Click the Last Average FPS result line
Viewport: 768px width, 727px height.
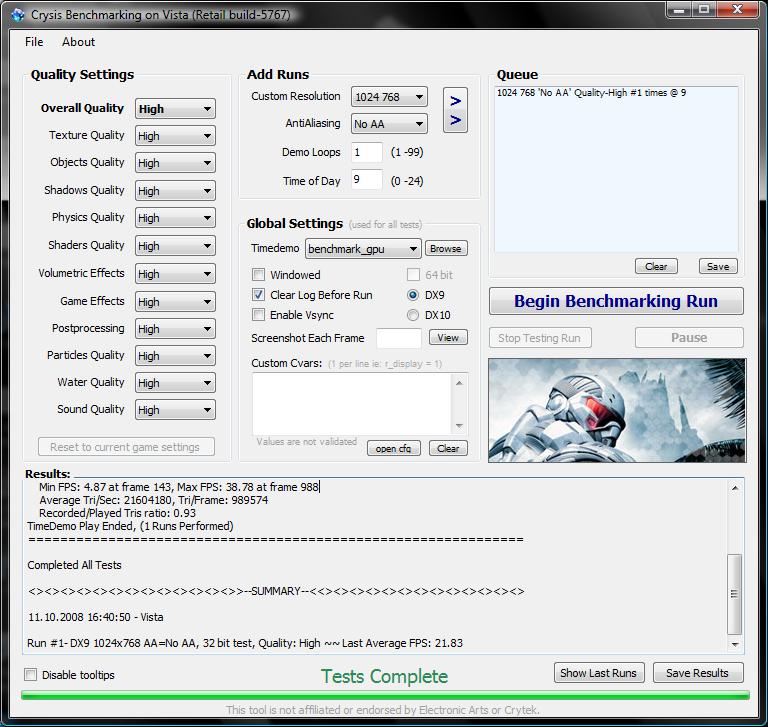(x=245, y=643)
